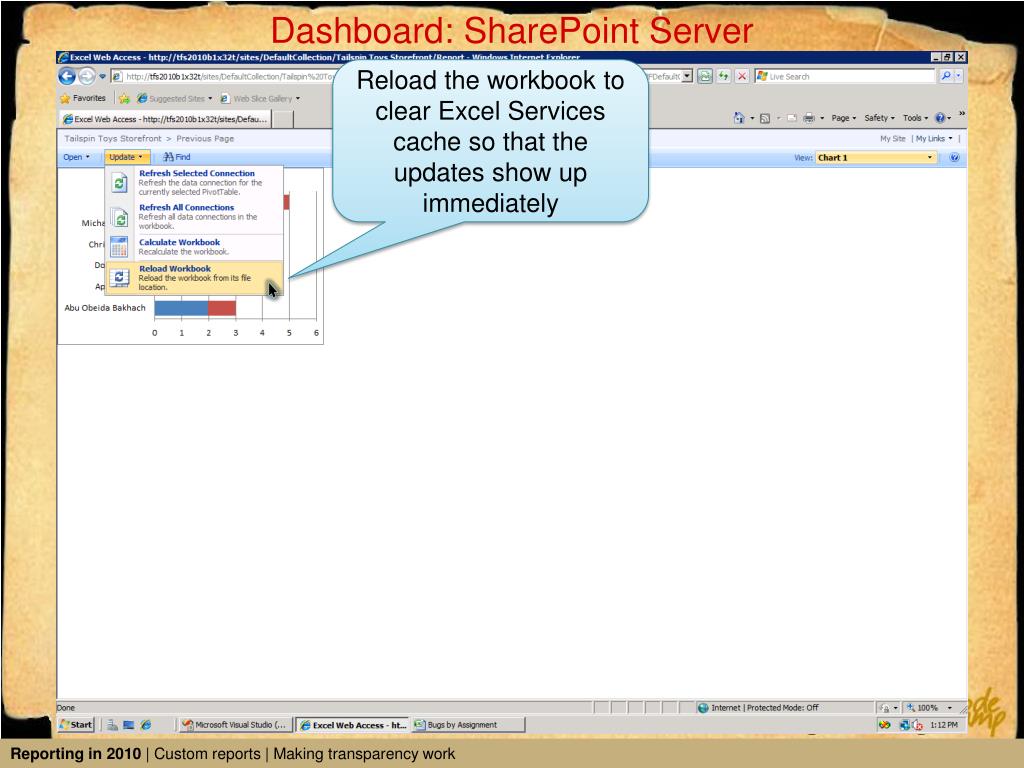
Task: Click Add to Favorites Bar star icon
Action: [124, 99]
